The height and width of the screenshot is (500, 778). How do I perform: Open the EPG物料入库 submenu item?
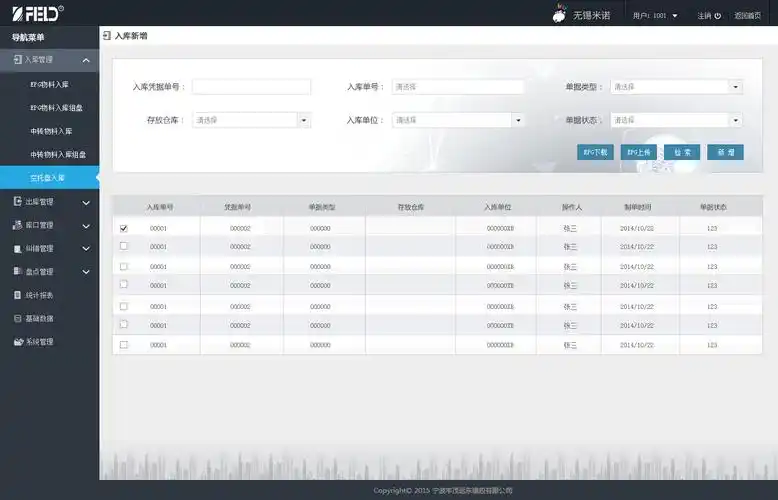pyautogui.click(x=50, y=84)
